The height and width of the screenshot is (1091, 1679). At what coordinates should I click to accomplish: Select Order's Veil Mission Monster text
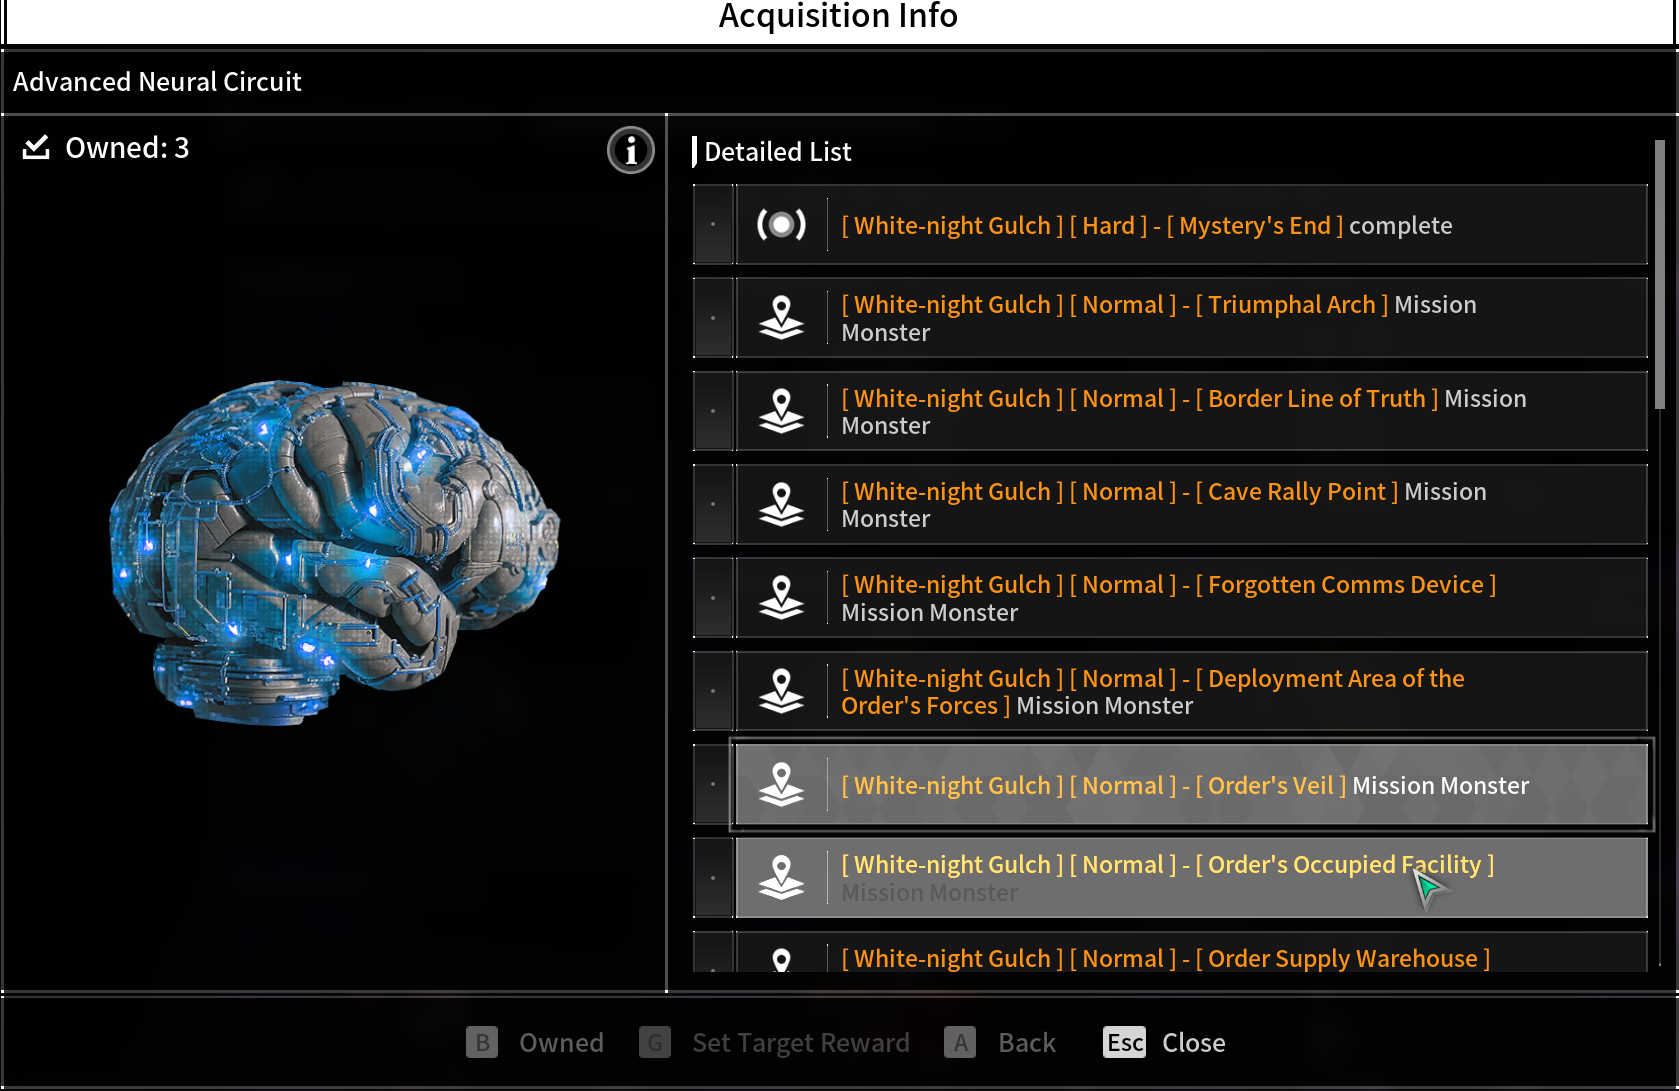[x=1185, y=786]
